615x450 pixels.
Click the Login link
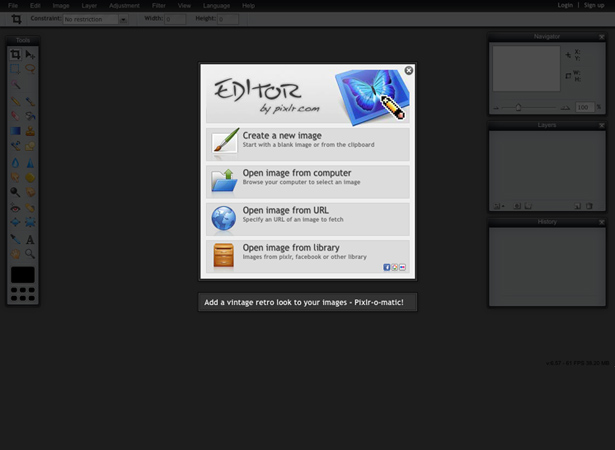point(565,5)
